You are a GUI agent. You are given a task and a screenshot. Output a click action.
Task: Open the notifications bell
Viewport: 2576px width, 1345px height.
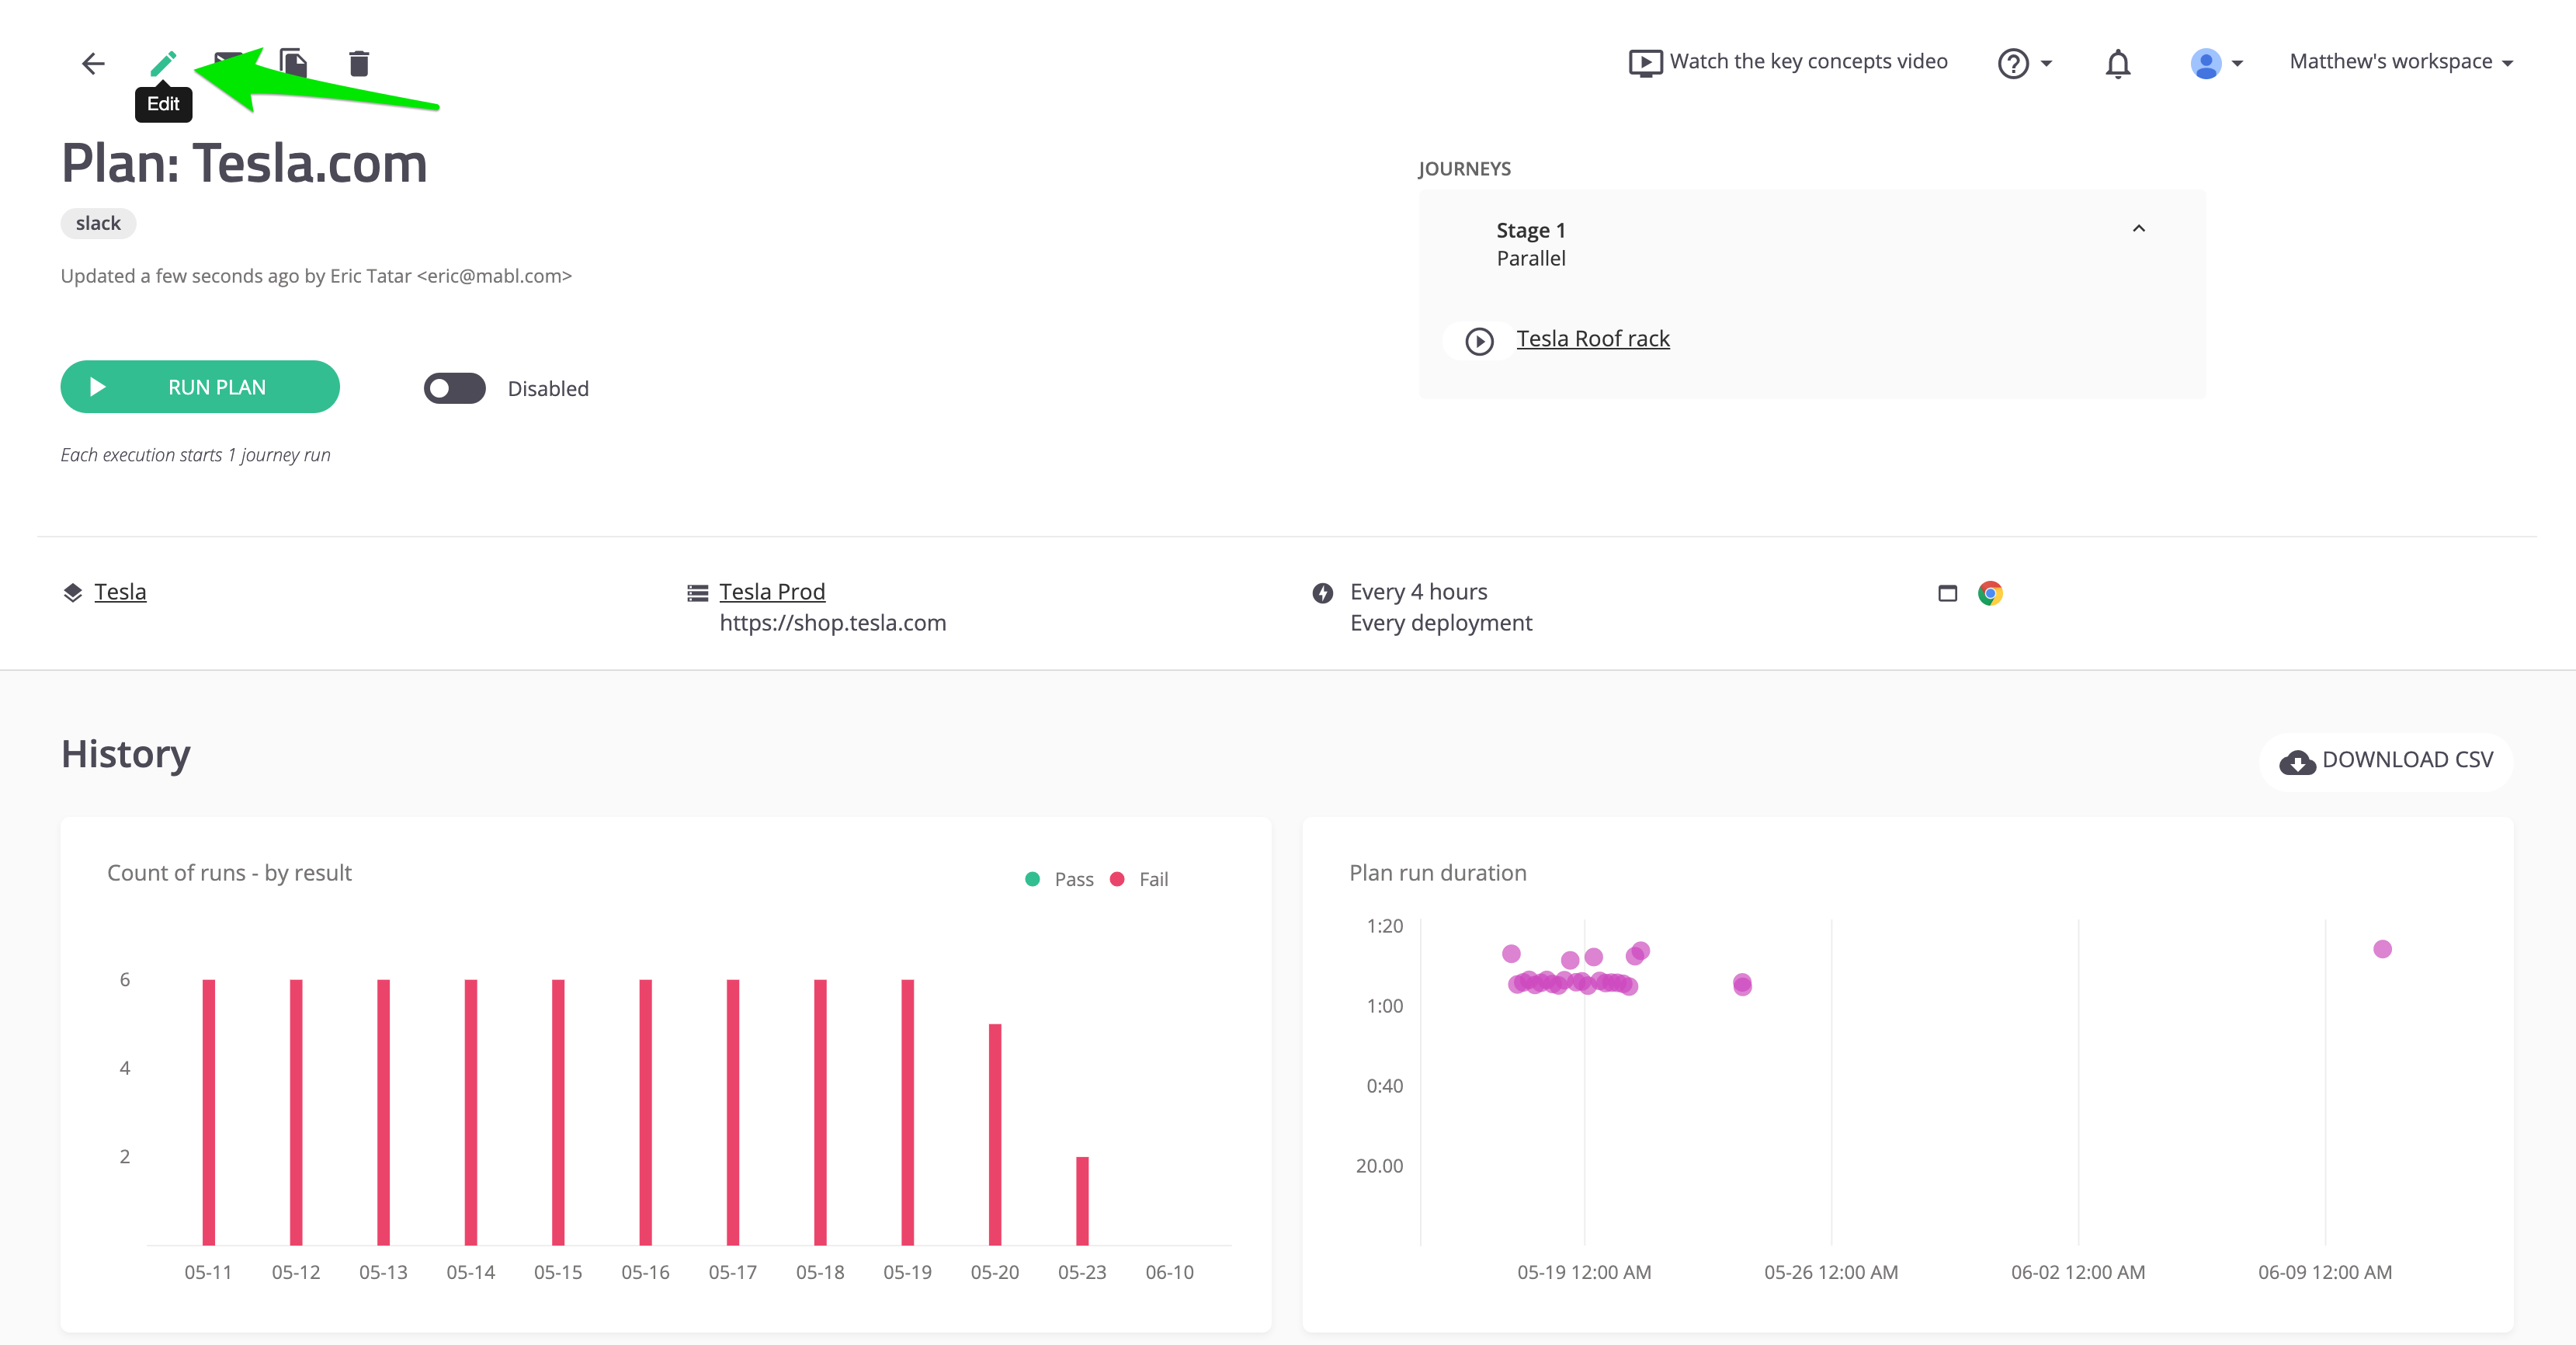(x=2117, y=63)
